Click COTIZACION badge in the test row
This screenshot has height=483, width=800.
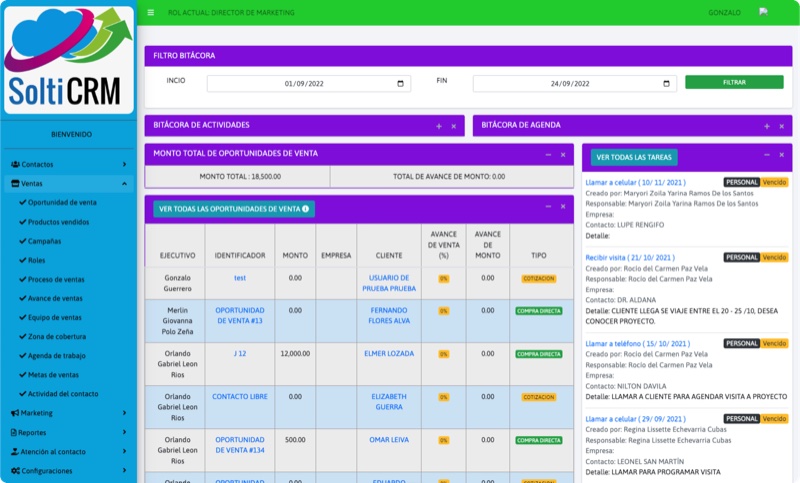(x=539, y=278)
